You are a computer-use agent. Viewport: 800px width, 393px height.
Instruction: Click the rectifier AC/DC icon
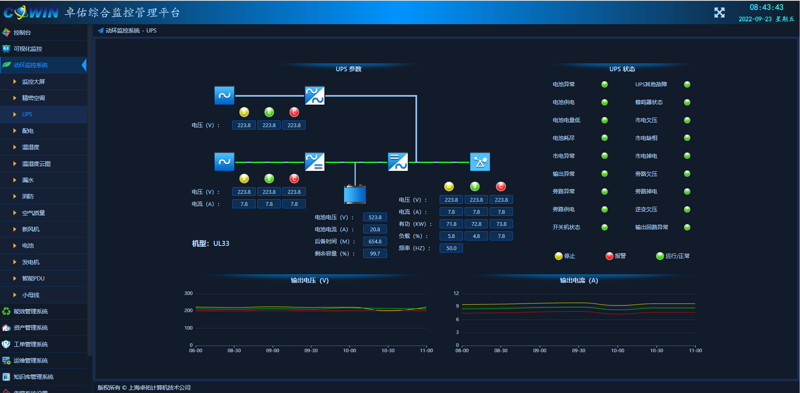click(315, 162)
